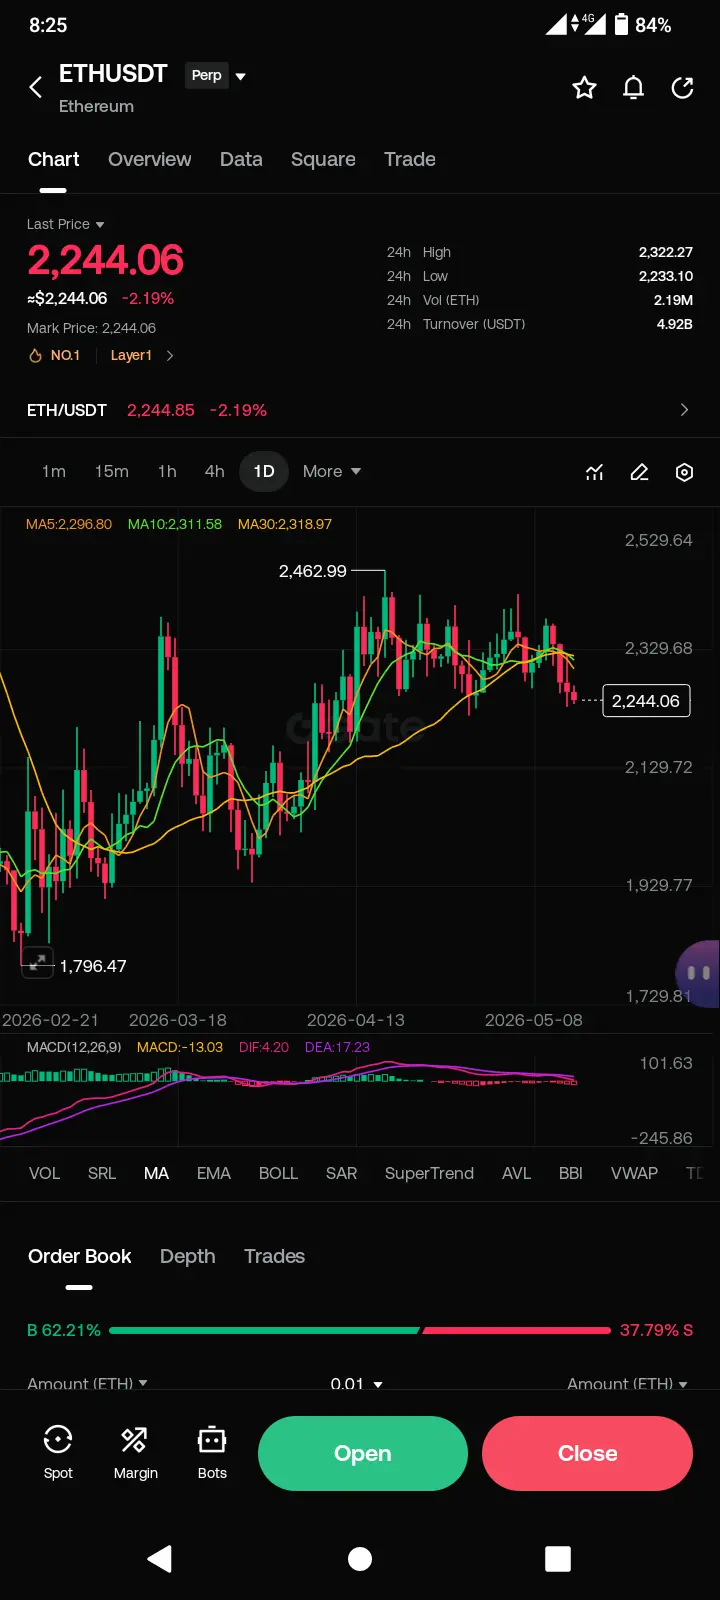The image size is (720, 1600).
Task: Tap the red Close button
Action: click(587, 1453)
